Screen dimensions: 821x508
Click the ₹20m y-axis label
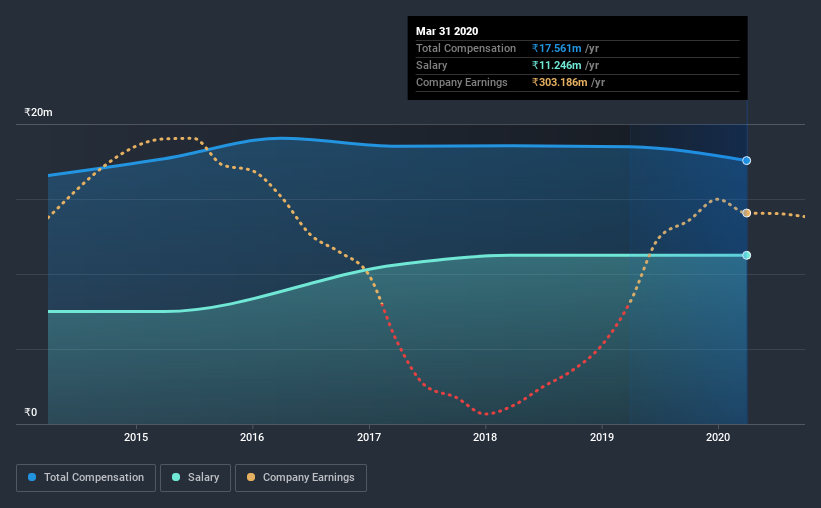click(x=38, y=113)
